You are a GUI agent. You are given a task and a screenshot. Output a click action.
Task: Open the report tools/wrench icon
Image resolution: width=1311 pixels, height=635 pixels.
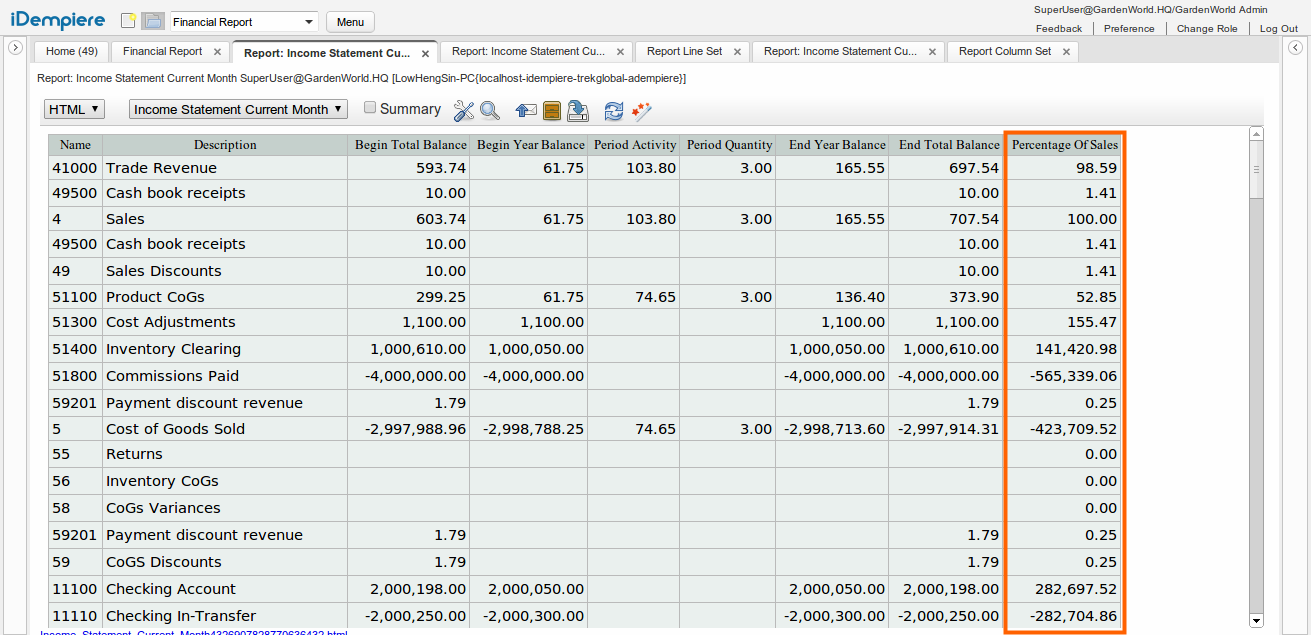pos(463,110)
